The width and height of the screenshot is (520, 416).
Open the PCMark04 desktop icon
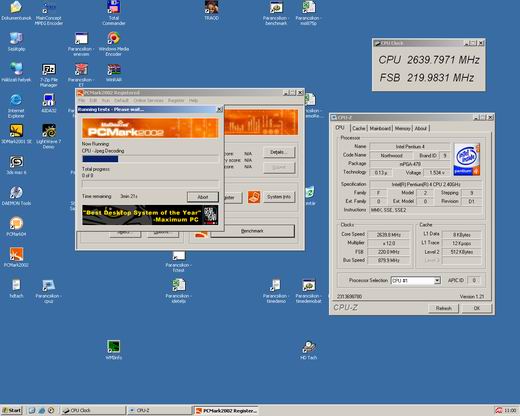(x=16, y=227)
